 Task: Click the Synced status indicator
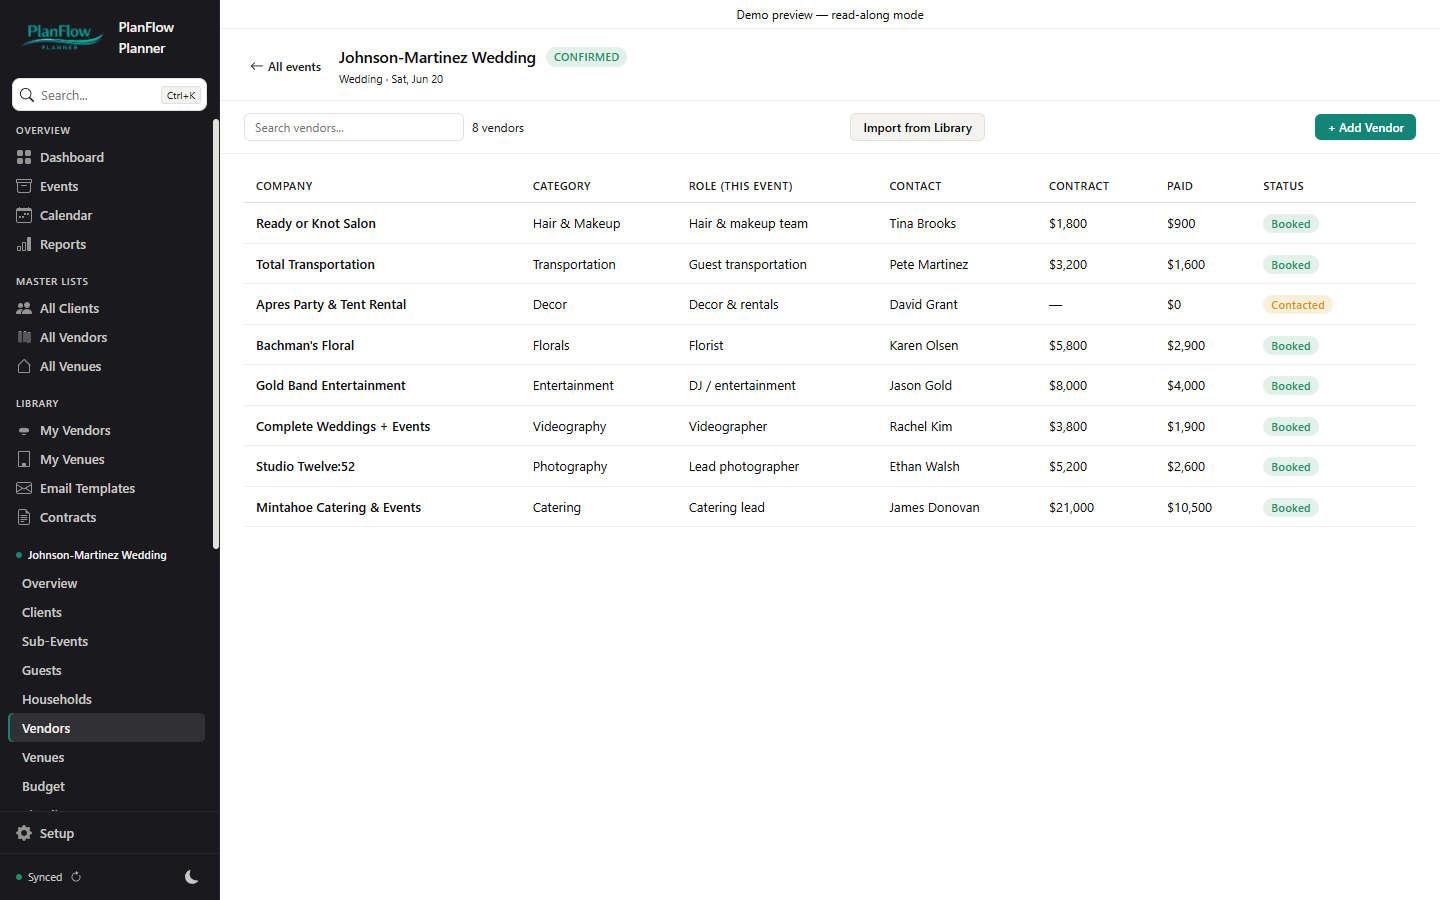click(40, 877)
